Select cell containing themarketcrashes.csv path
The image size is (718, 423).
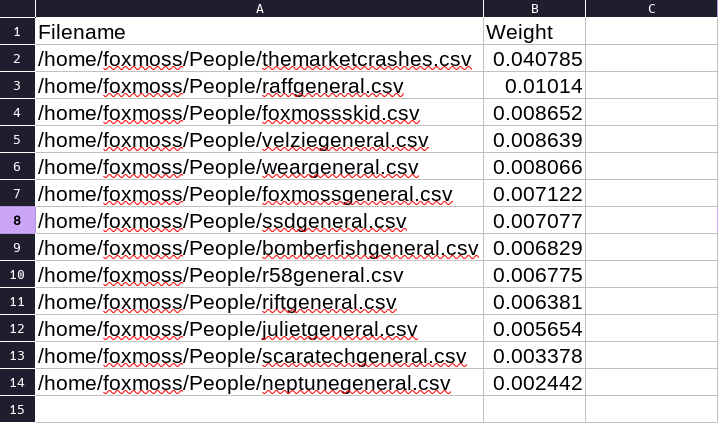tap(259, 59)
